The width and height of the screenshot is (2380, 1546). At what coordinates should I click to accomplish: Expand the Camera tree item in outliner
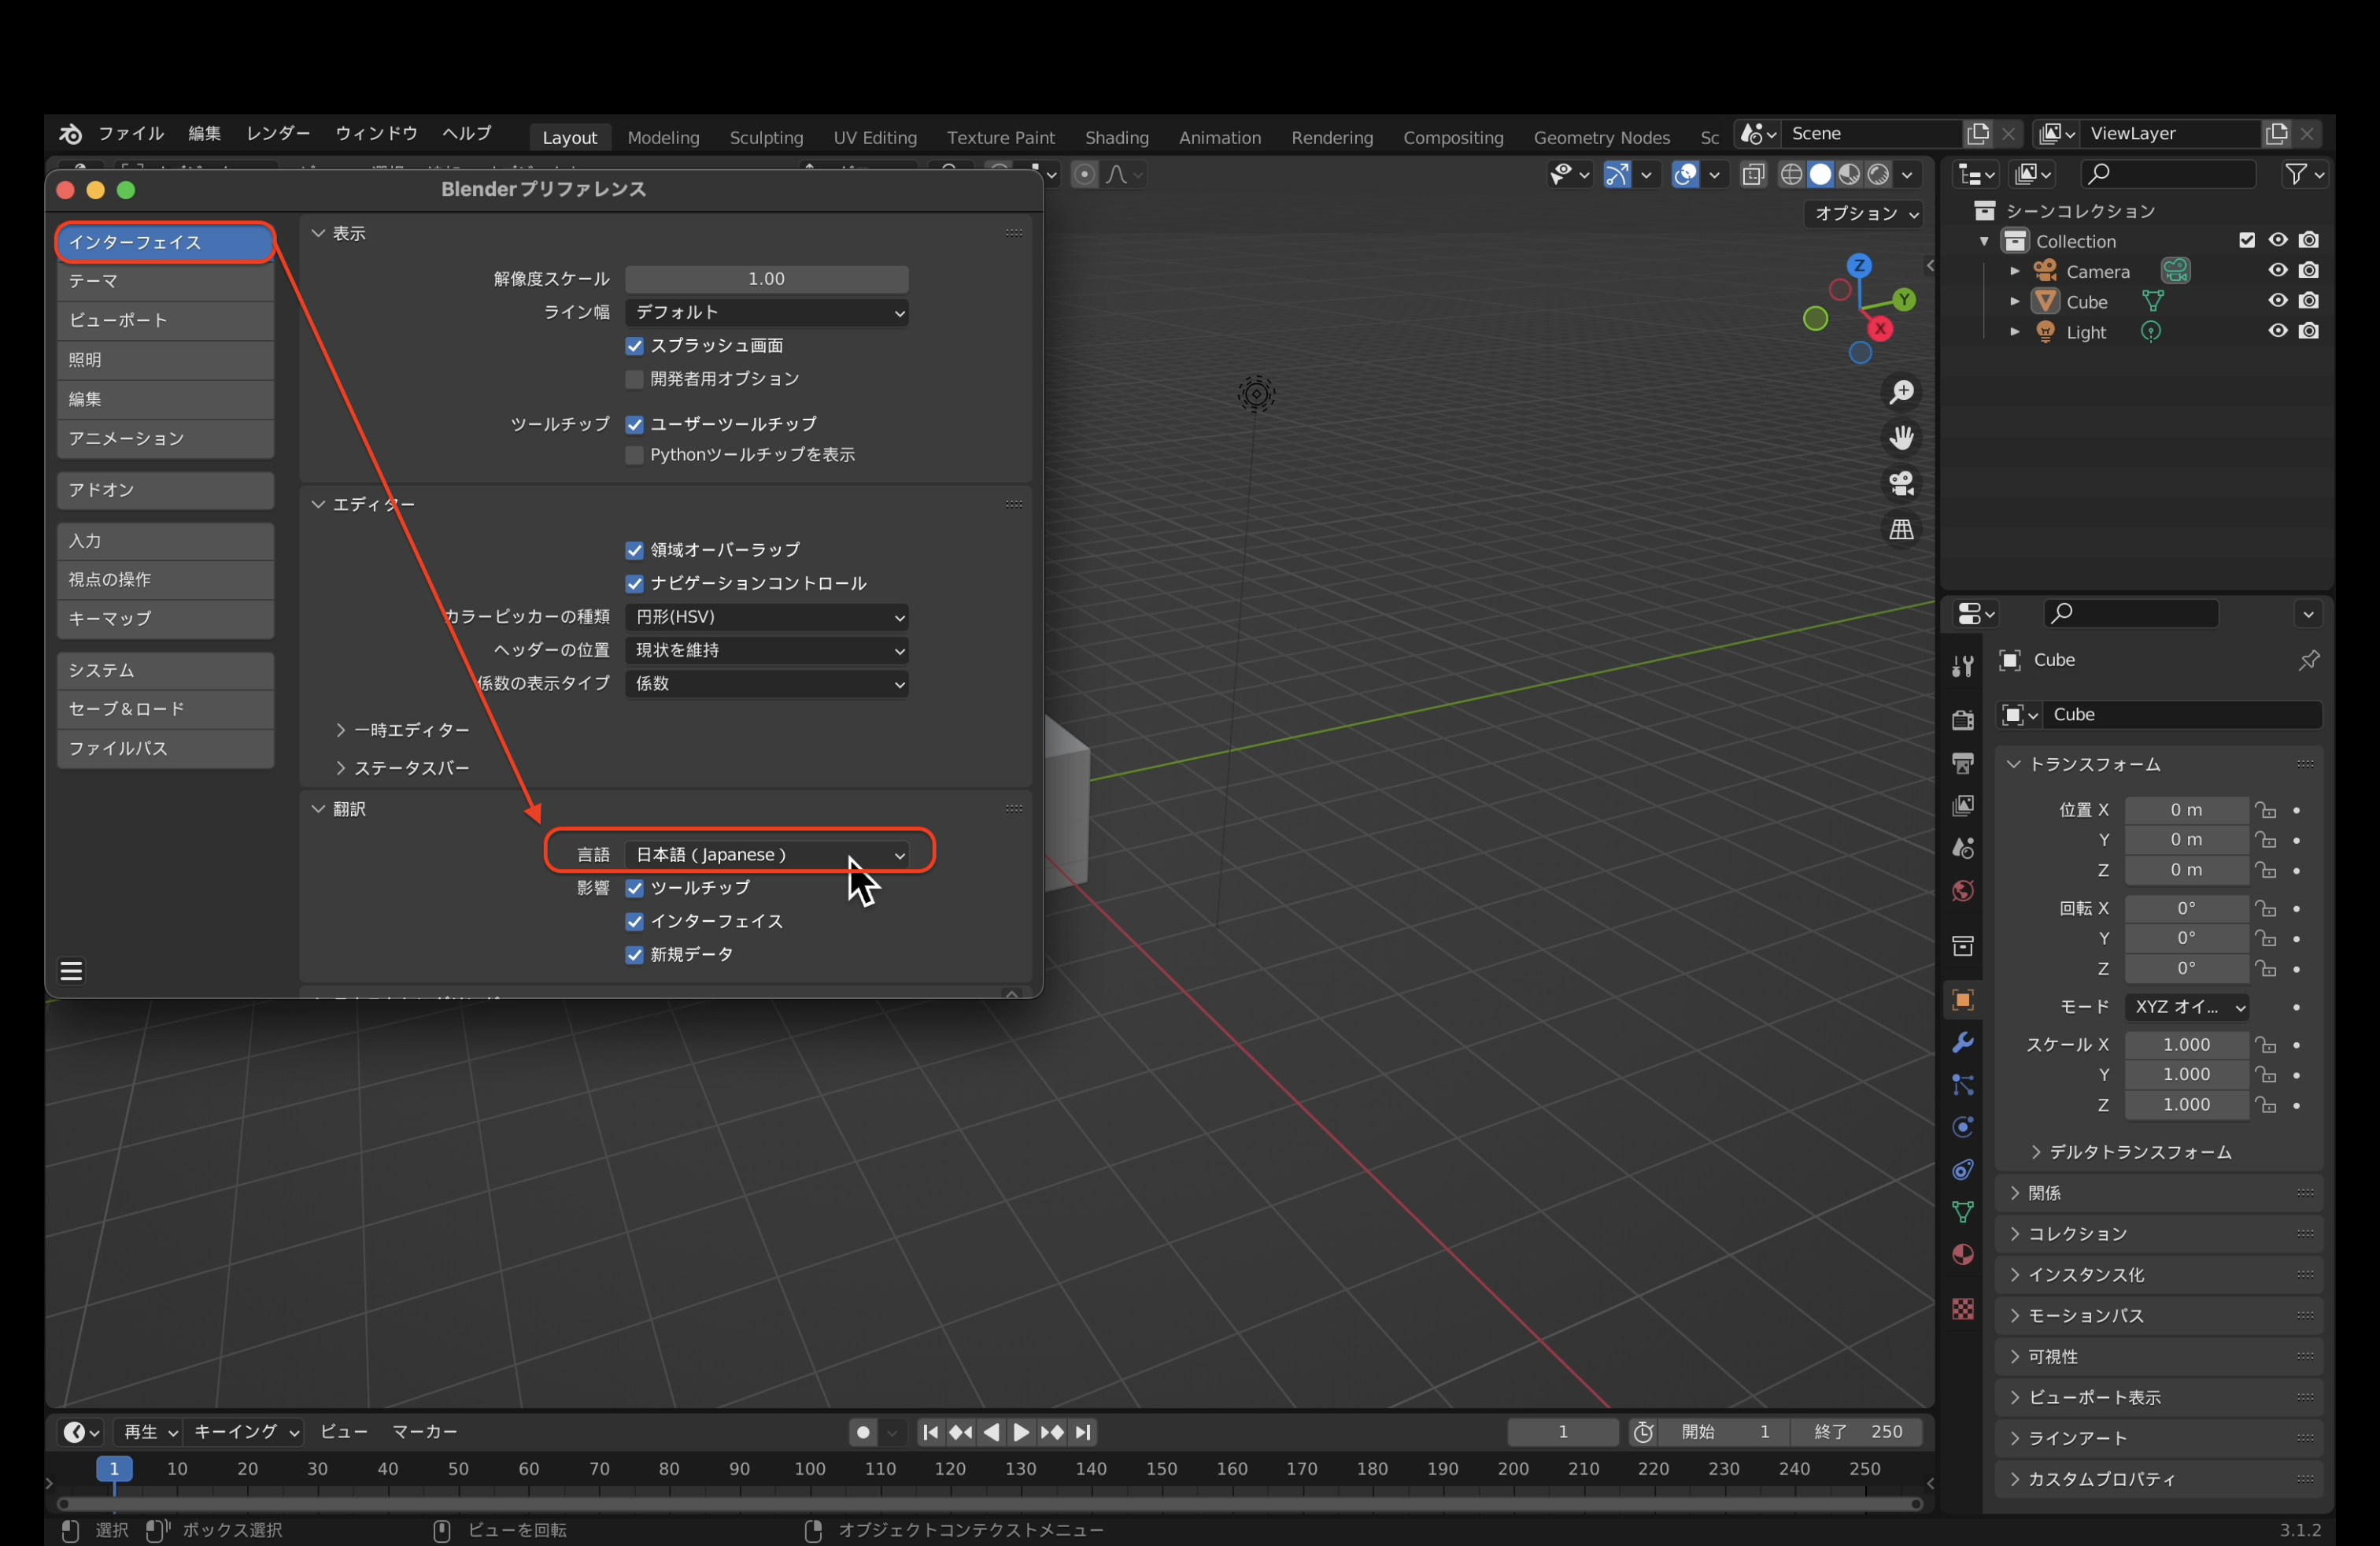(2015, 271)
